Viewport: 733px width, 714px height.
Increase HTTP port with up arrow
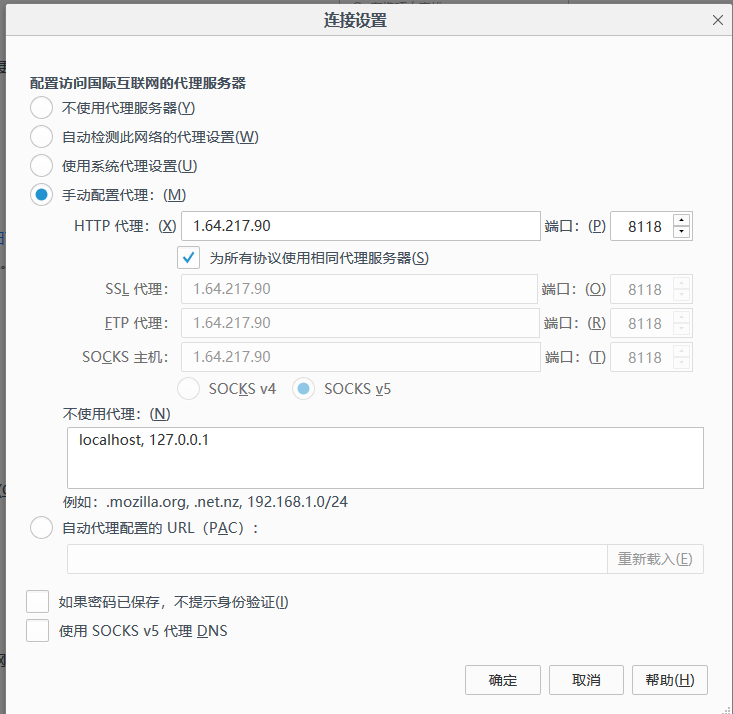pyautogui.click(x=682, y=220)
